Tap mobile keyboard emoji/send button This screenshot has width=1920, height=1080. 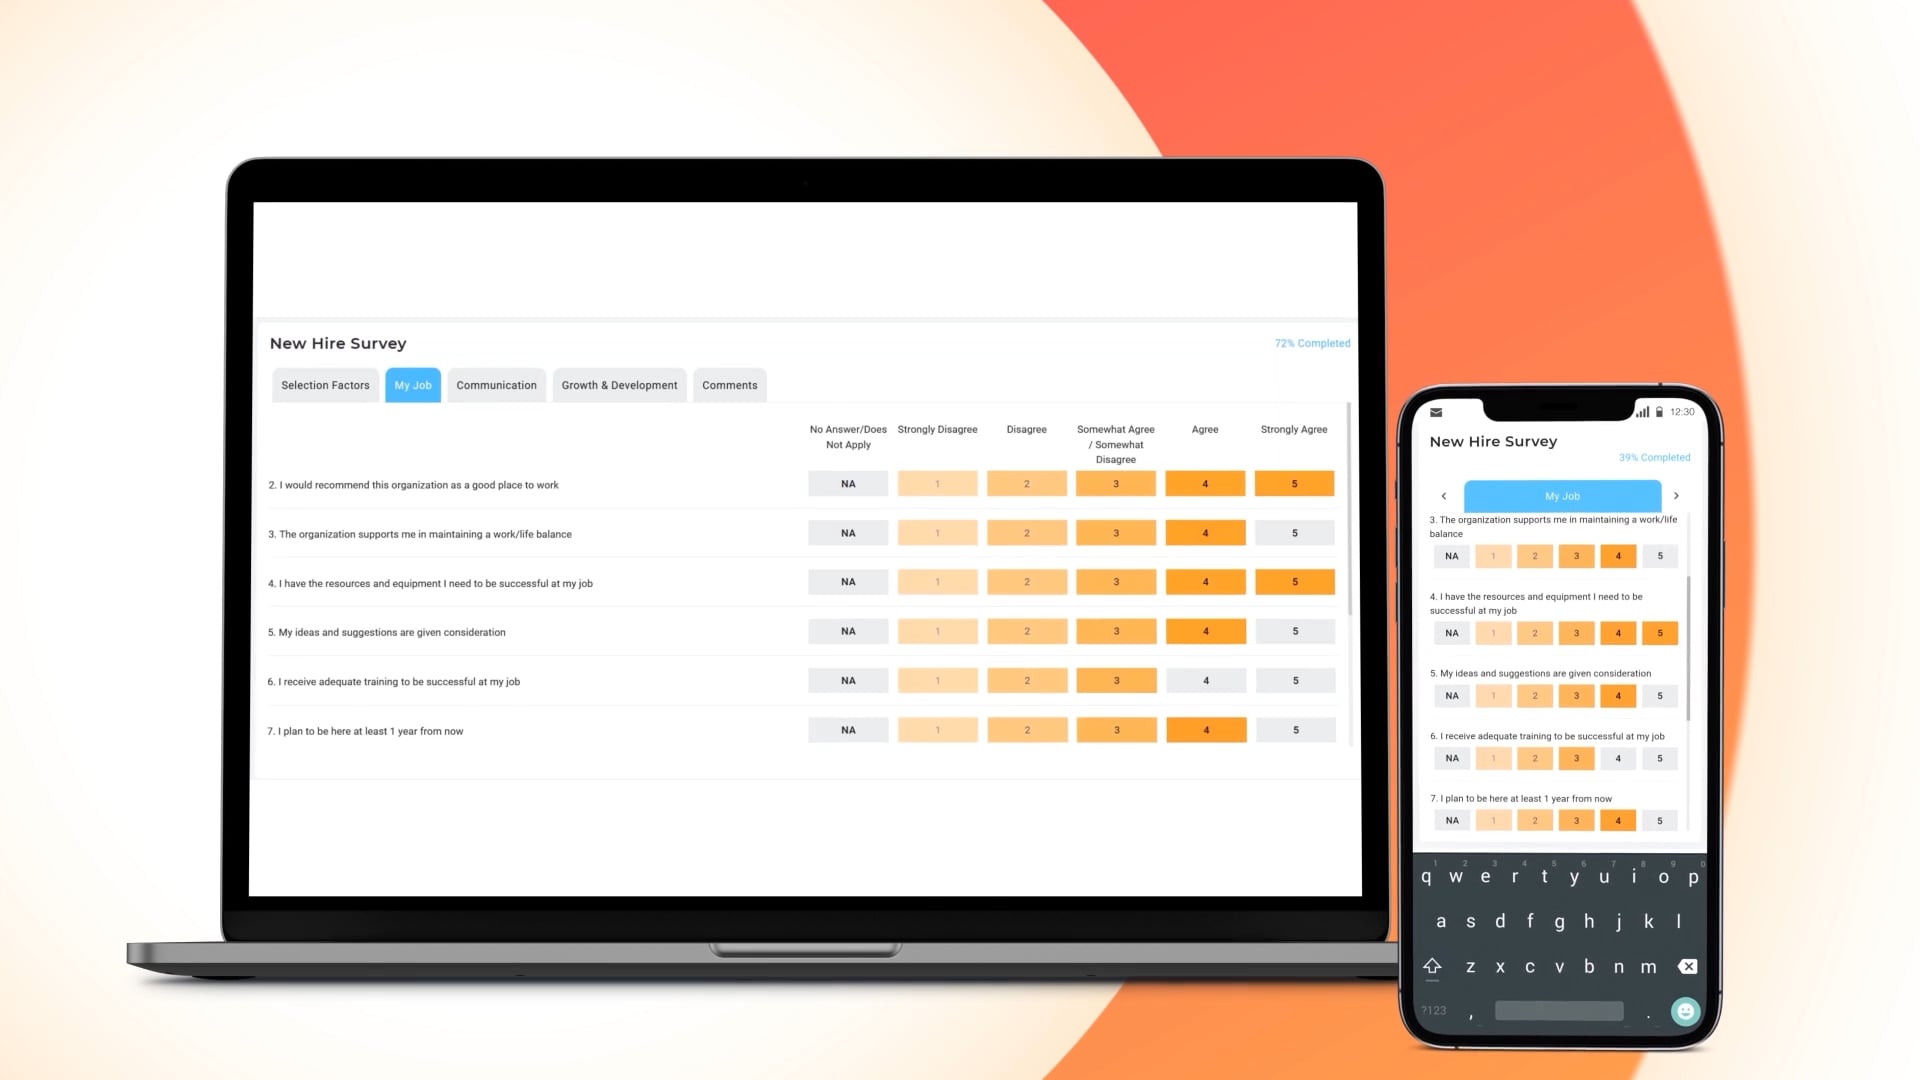(1687, 1010)
